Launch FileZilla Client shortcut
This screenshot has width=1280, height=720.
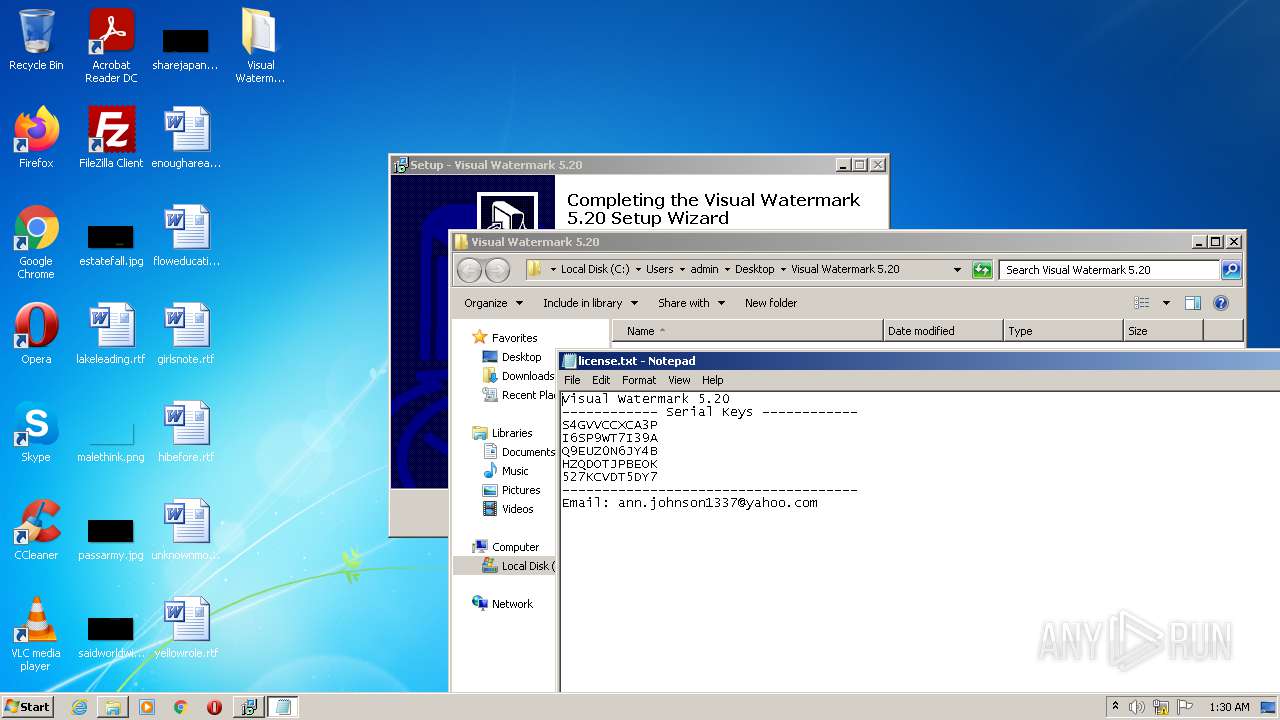111,138
